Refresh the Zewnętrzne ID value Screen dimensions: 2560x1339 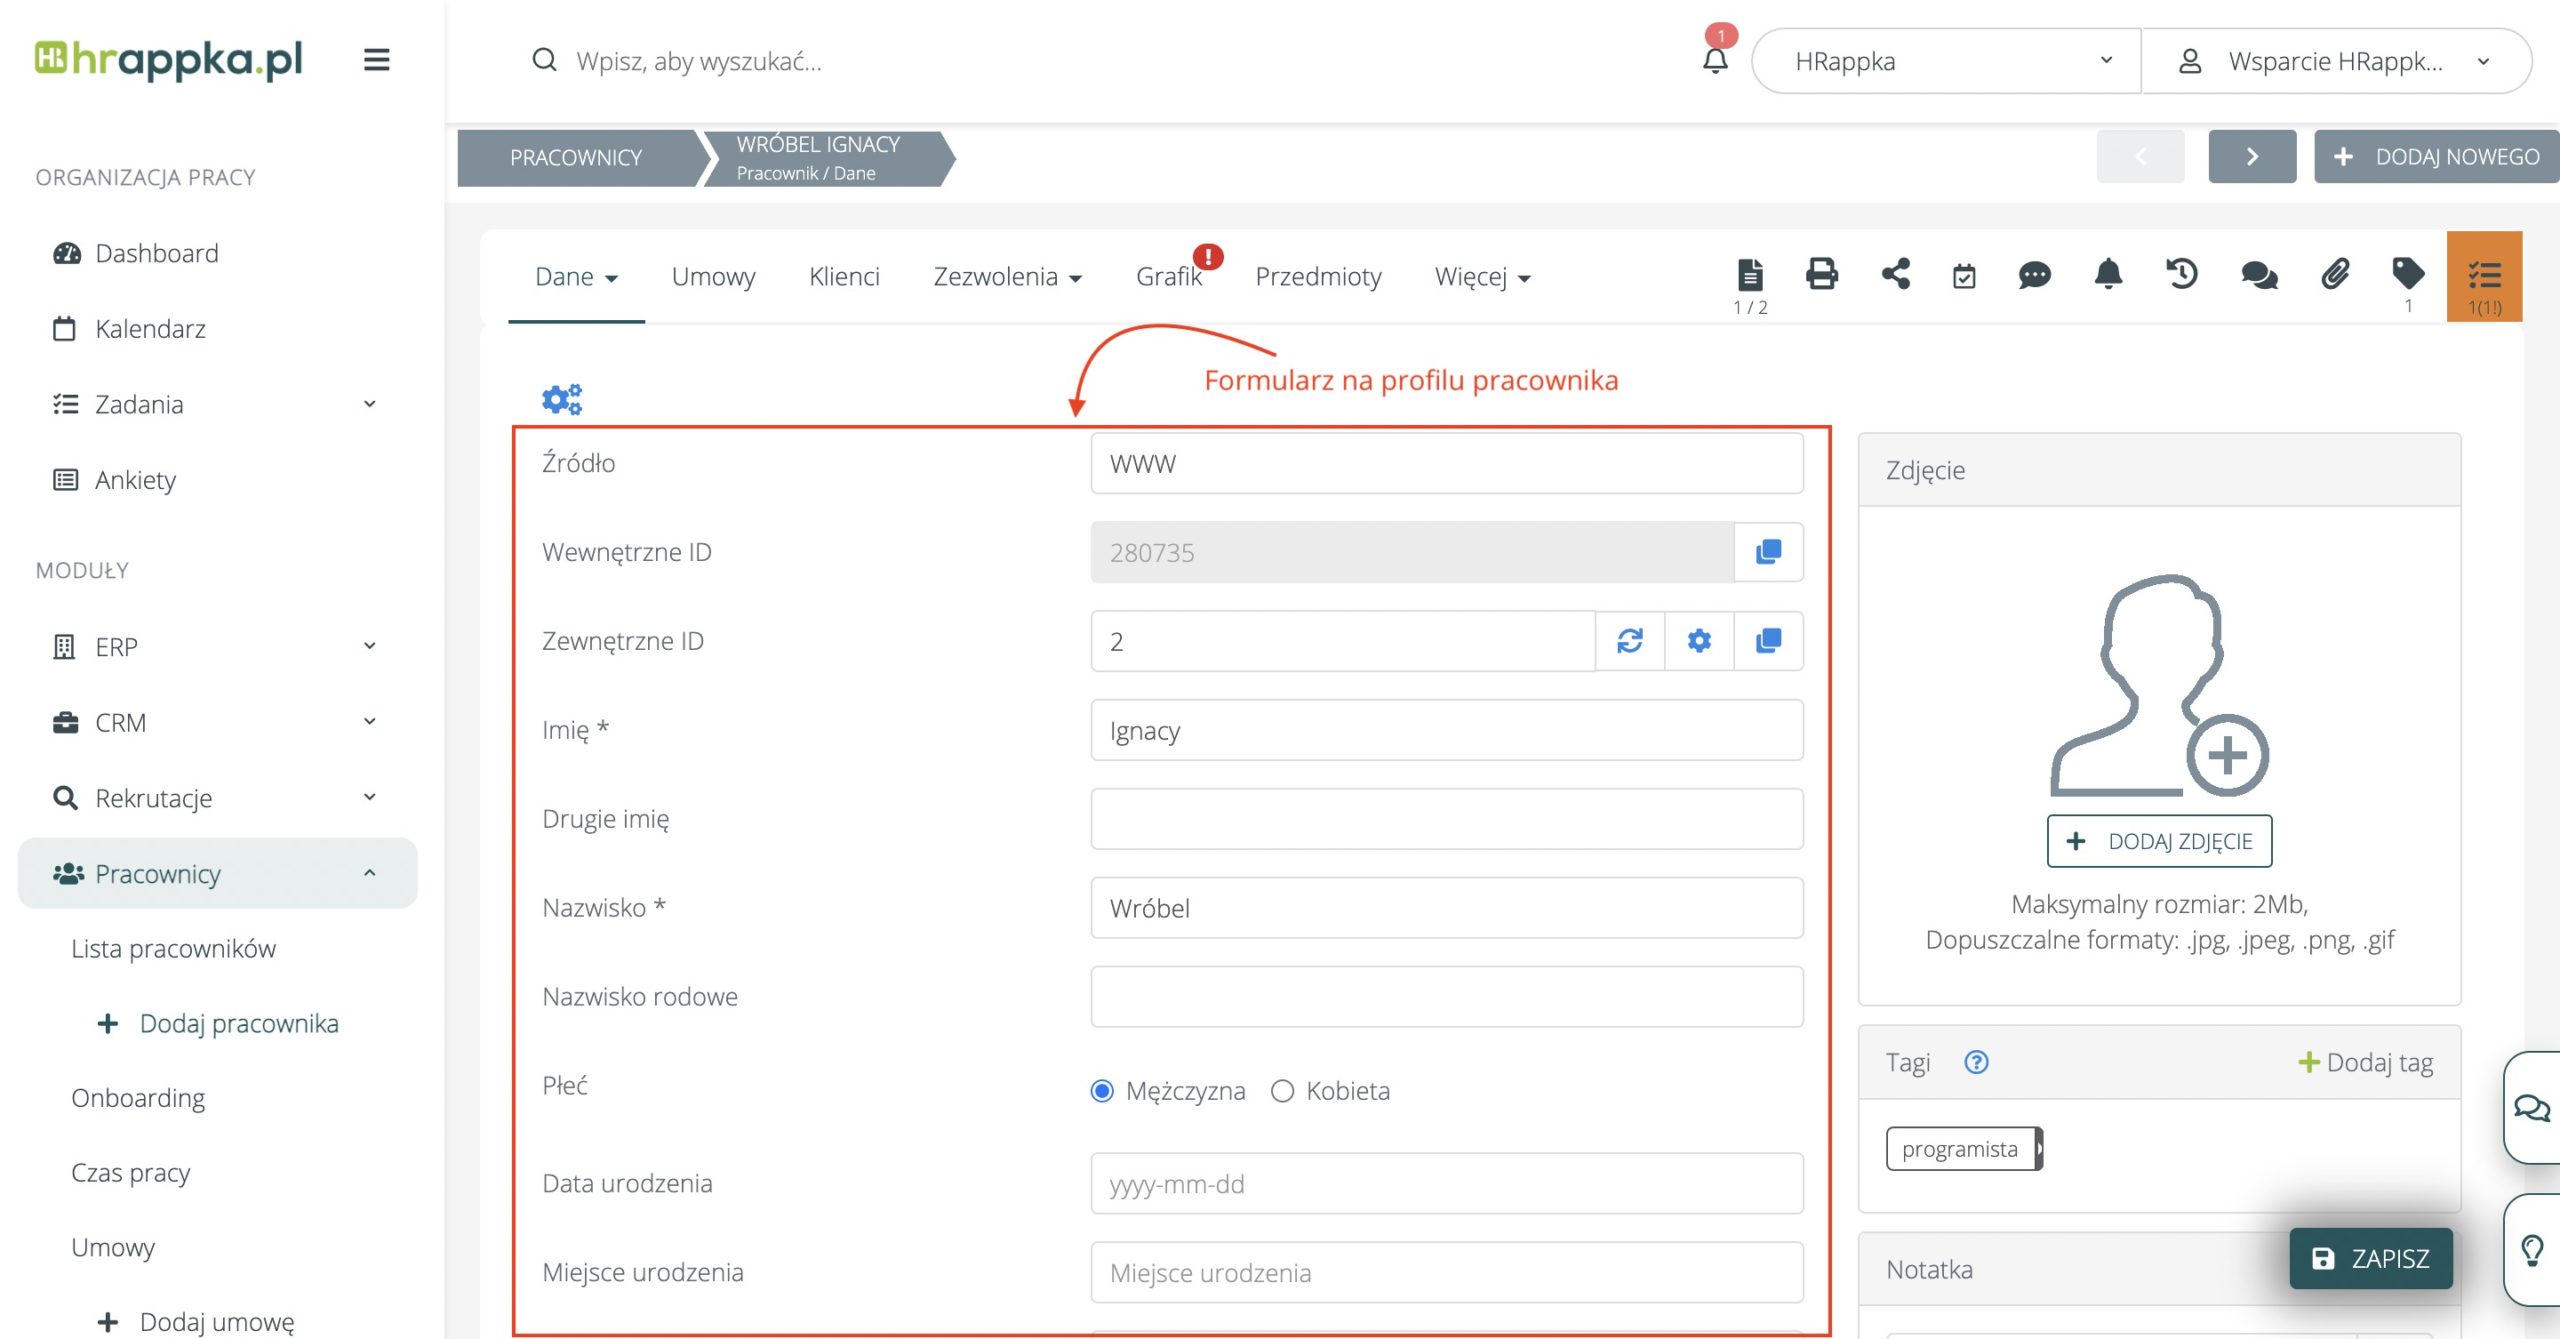coord(1630,641)
